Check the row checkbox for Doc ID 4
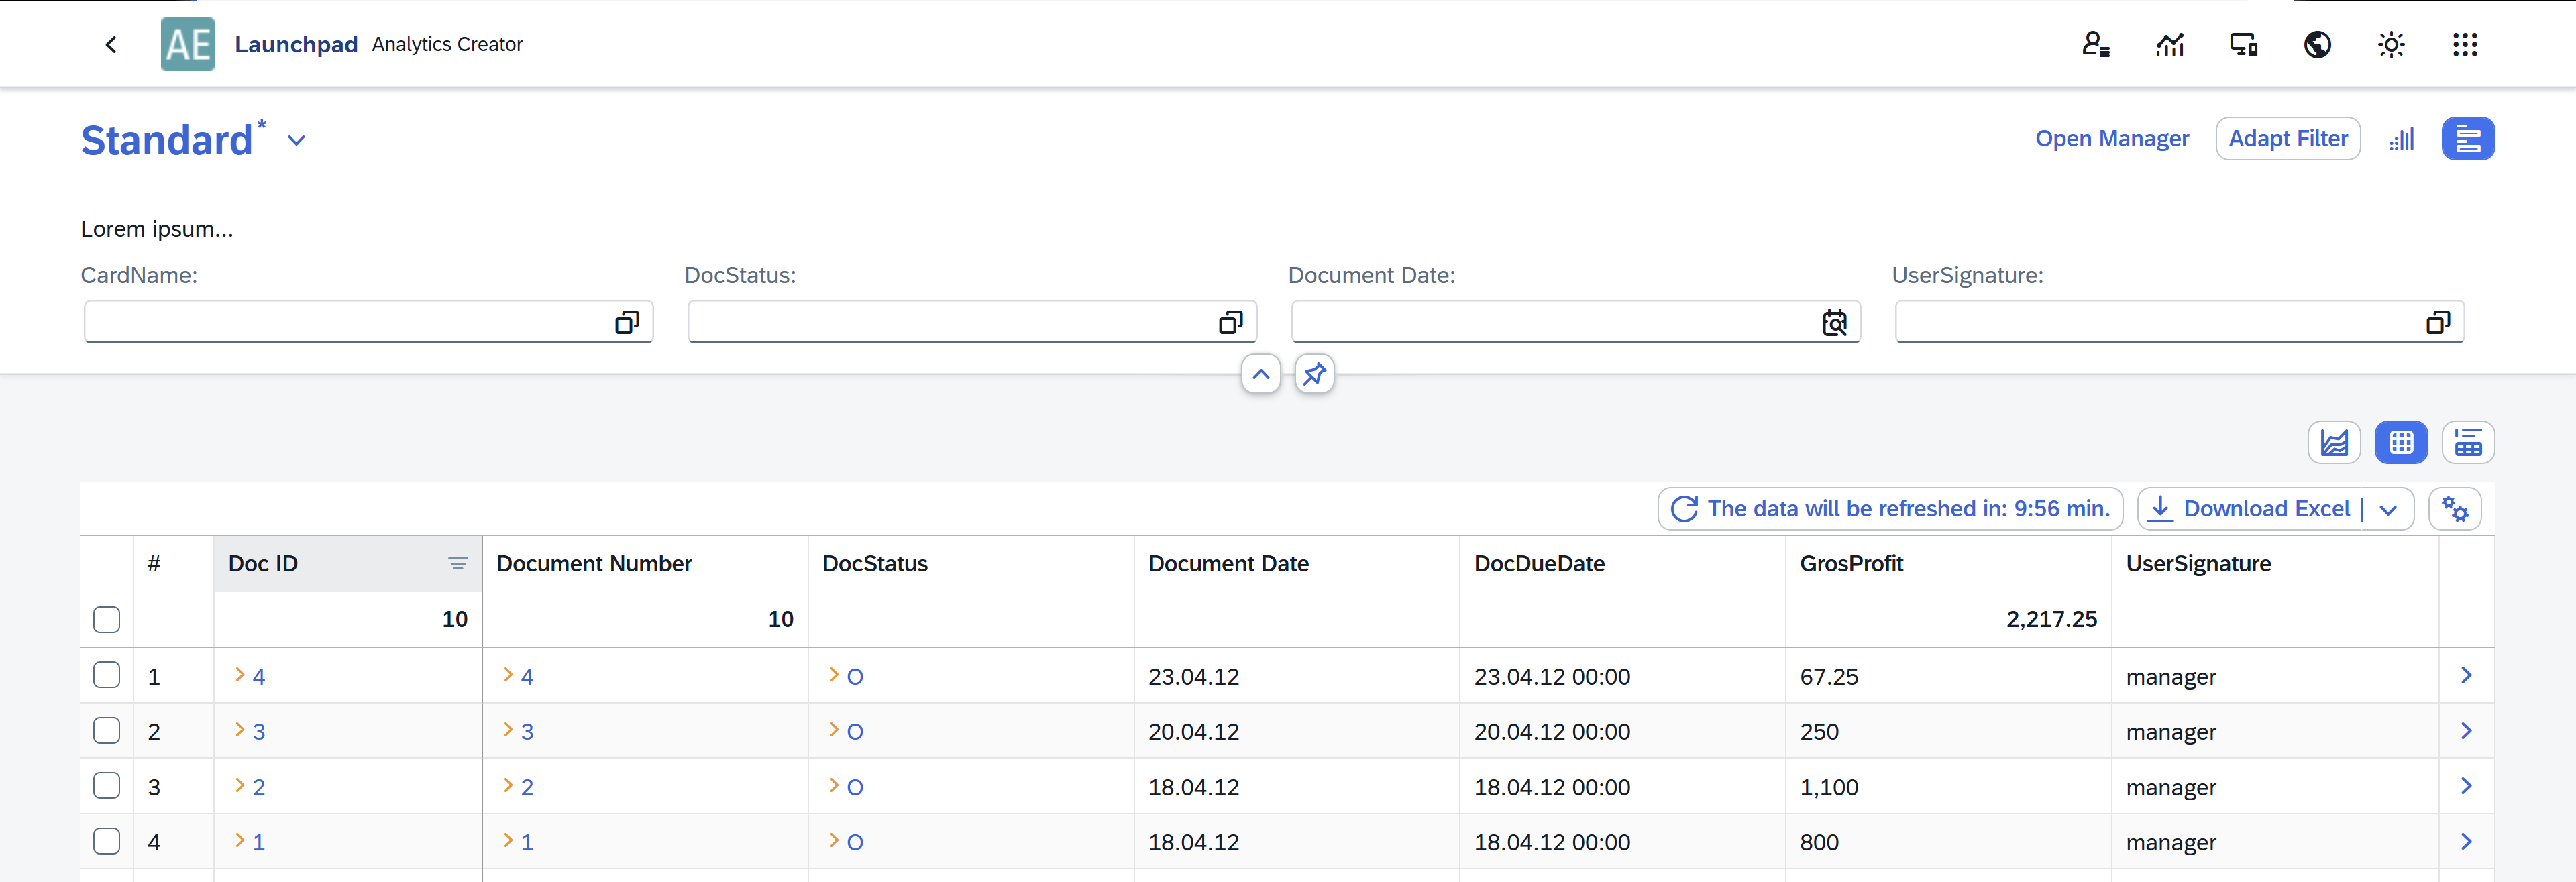 [106, 675]
